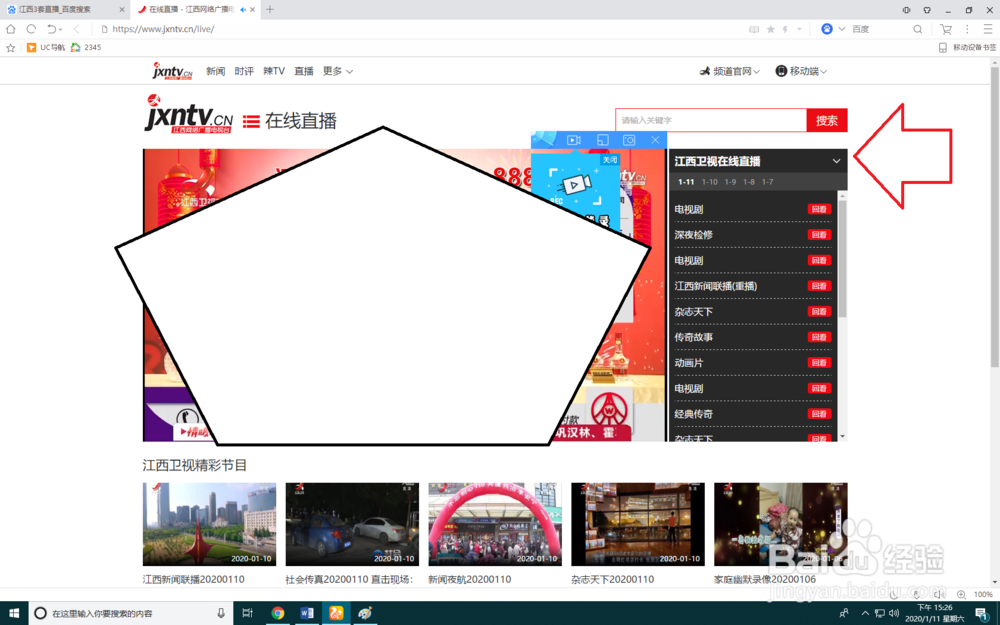
Task: Open the hamburger menu in browser toolbar
Action: click(987, 29)
